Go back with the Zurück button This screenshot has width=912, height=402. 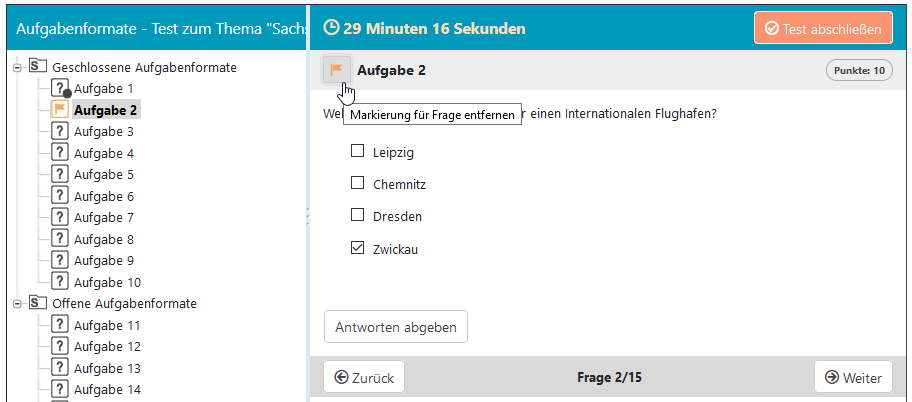(x=364, y=377)
